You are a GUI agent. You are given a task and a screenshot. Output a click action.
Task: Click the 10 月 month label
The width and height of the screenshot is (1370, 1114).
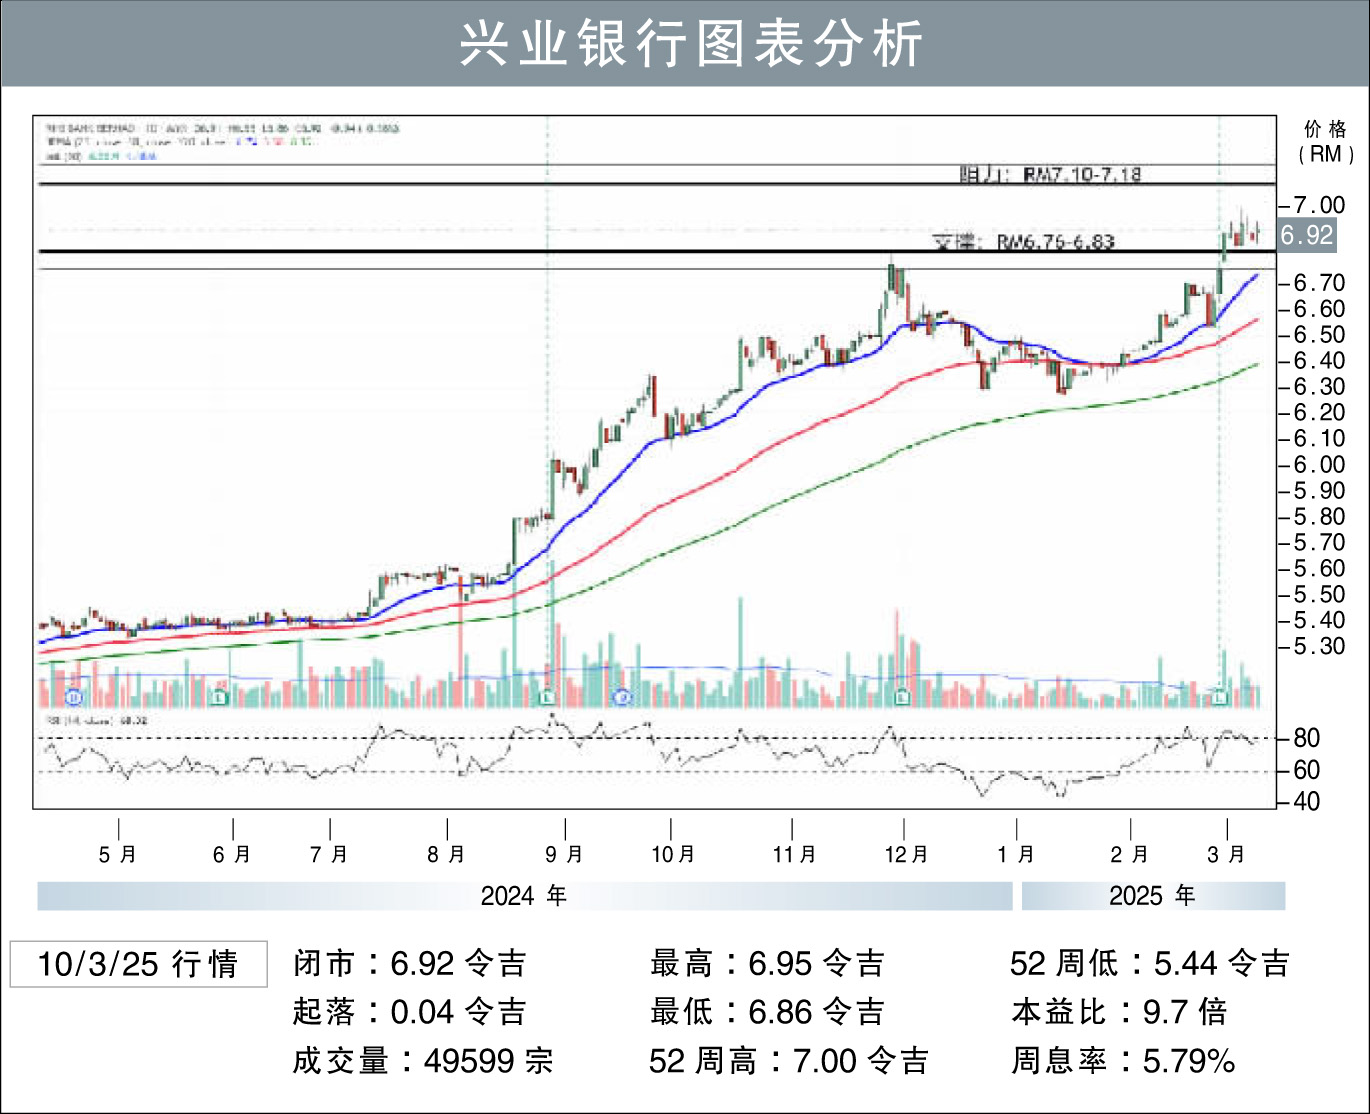(673, 855)
